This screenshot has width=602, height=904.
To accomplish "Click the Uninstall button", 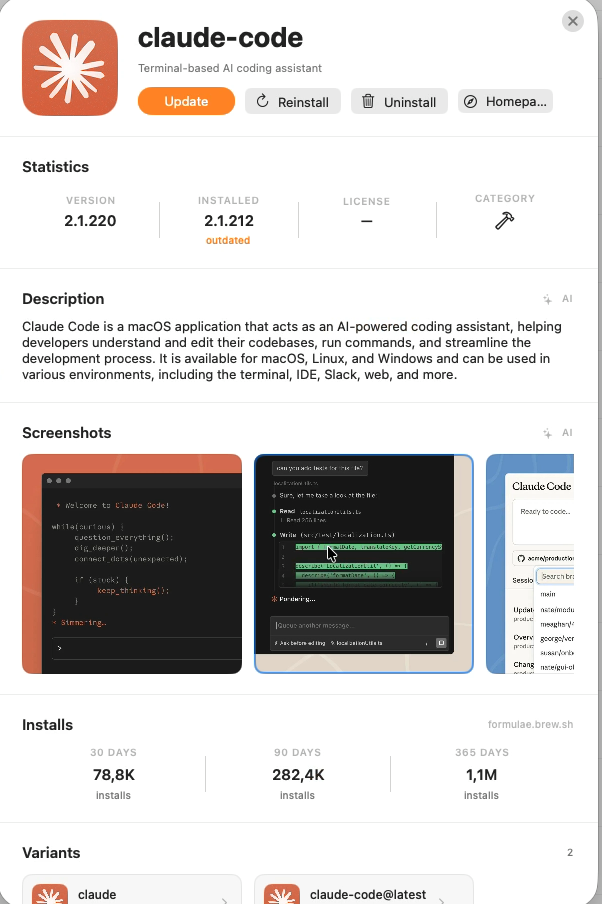I will pos(399,101).
